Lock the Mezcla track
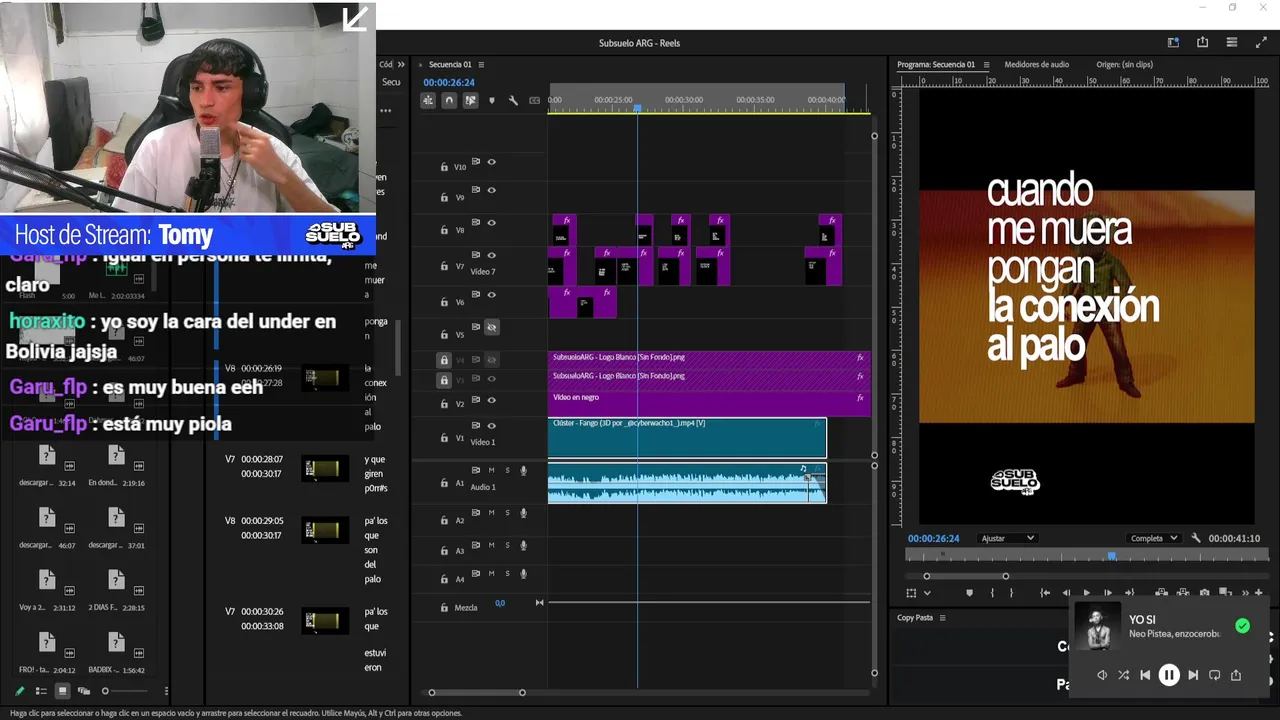 tap(444, 607)
